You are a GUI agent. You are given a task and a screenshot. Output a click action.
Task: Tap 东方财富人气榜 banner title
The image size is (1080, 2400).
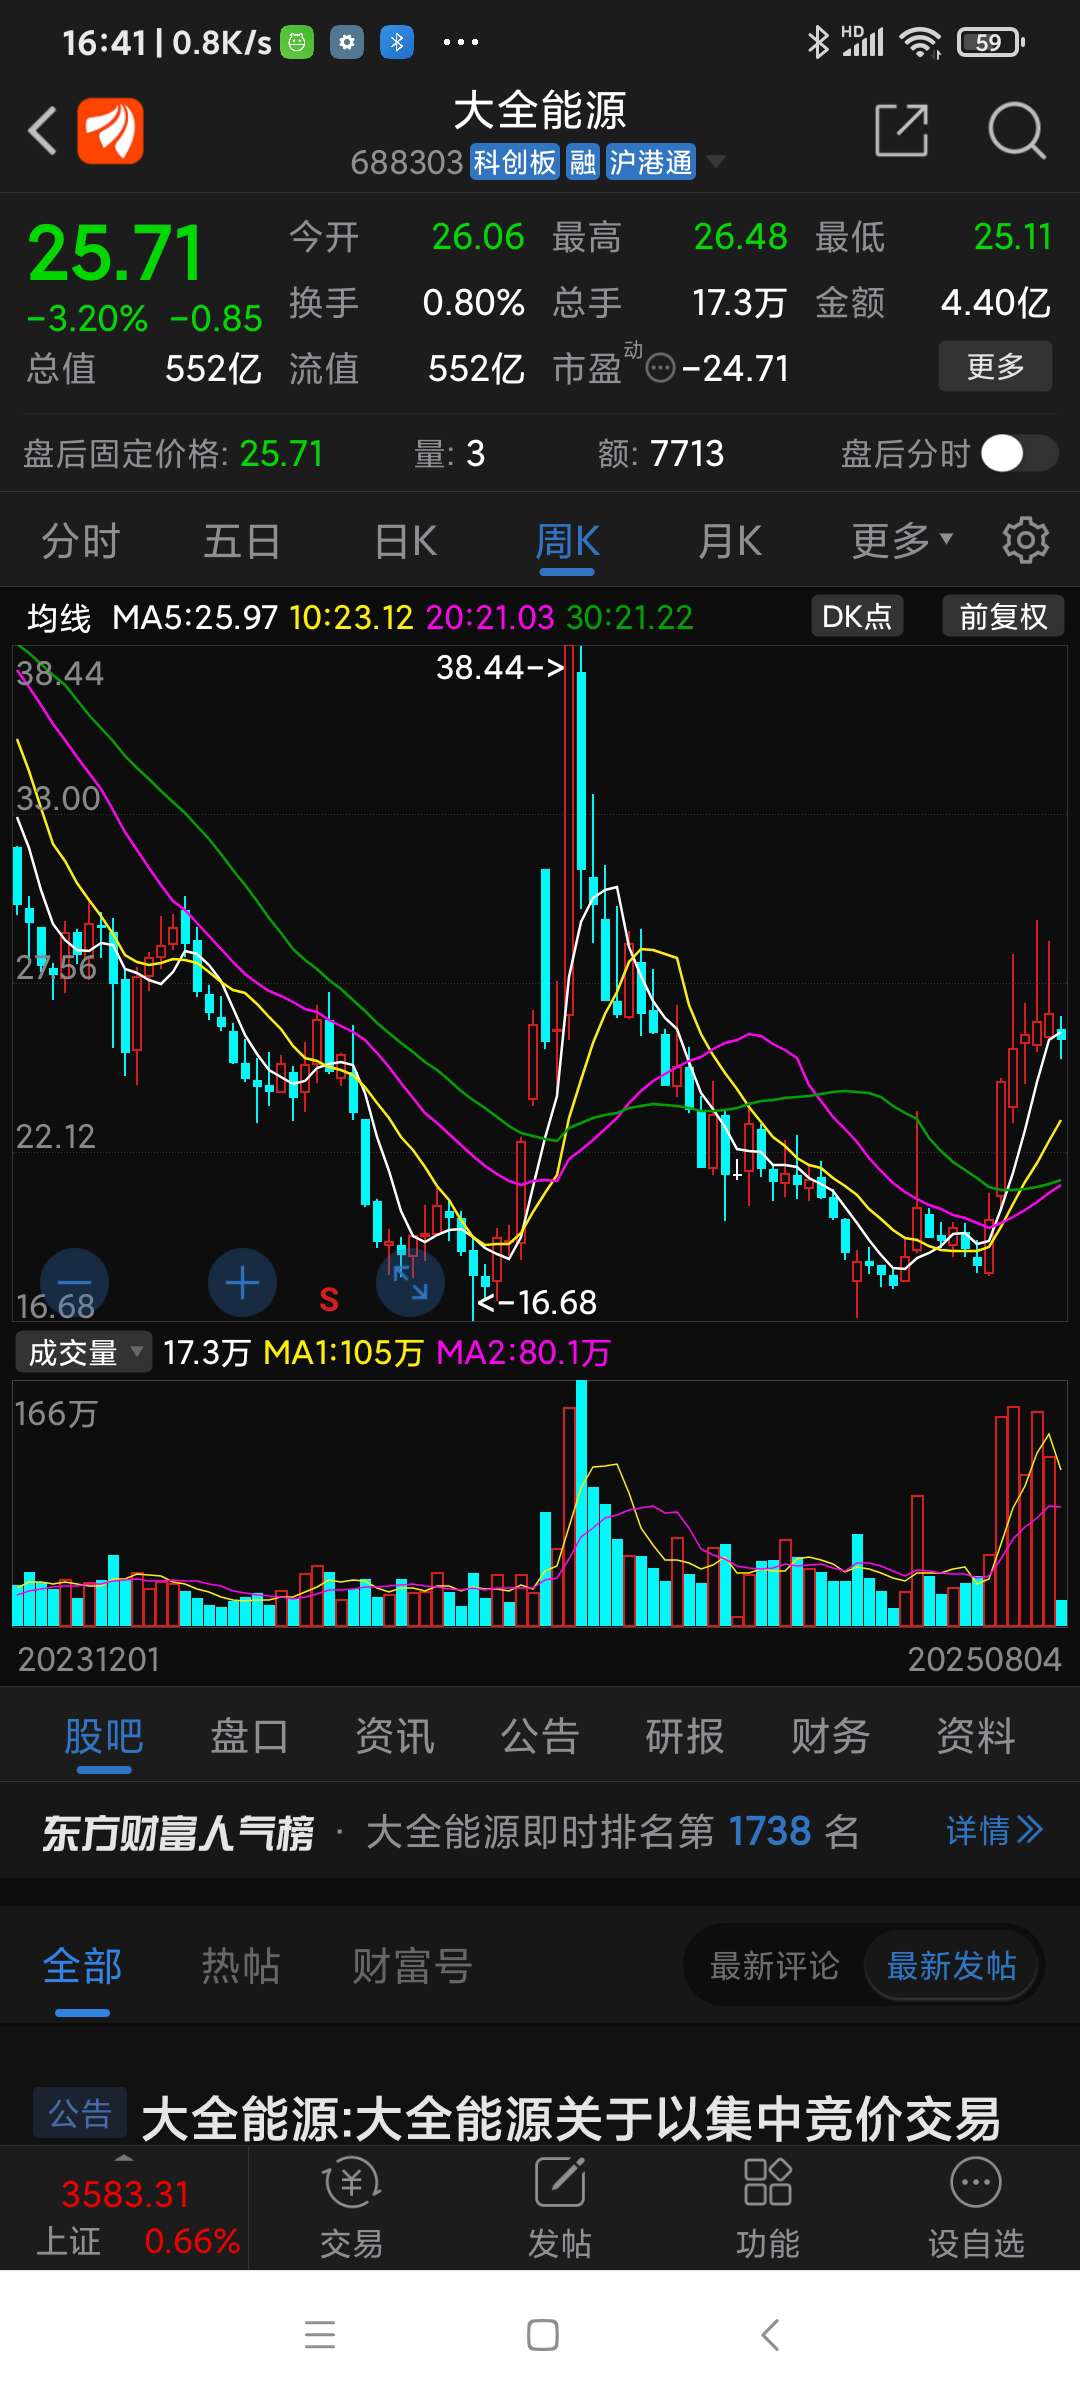click(178, 1832)
